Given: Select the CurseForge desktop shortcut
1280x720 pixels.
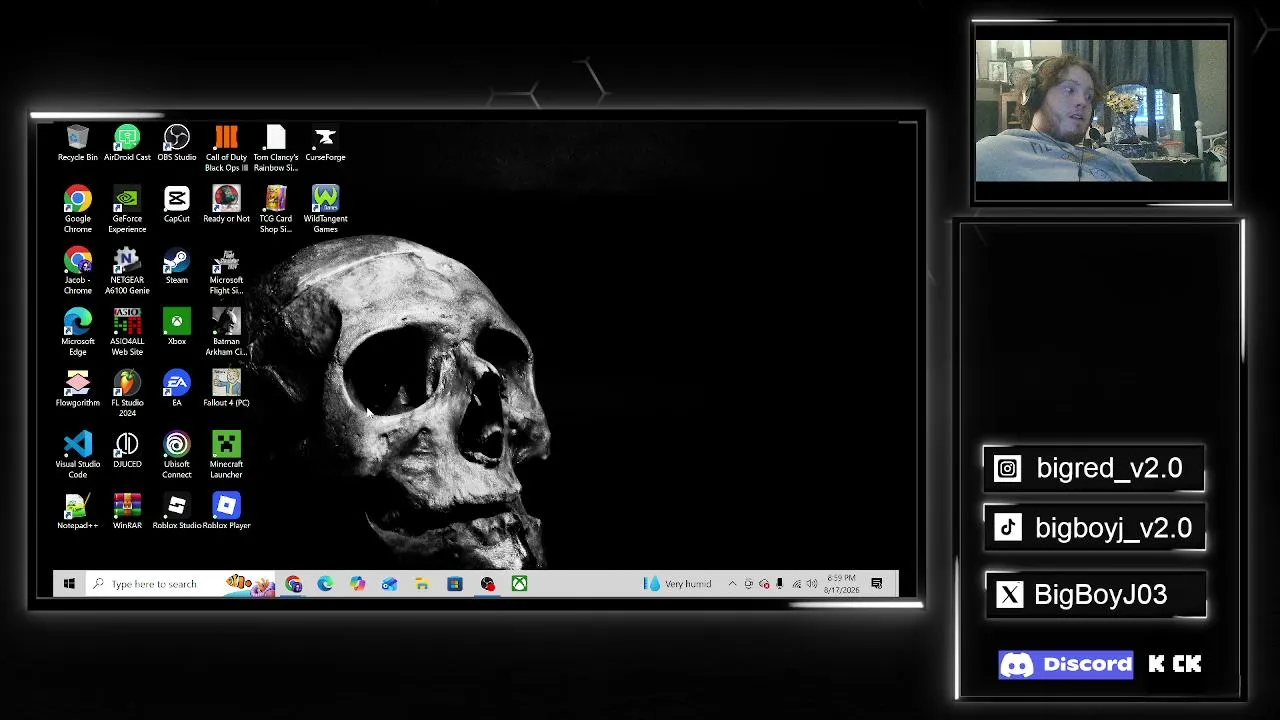Looking at the screenshot, I should pyautogui.click(x=325, y=143).
